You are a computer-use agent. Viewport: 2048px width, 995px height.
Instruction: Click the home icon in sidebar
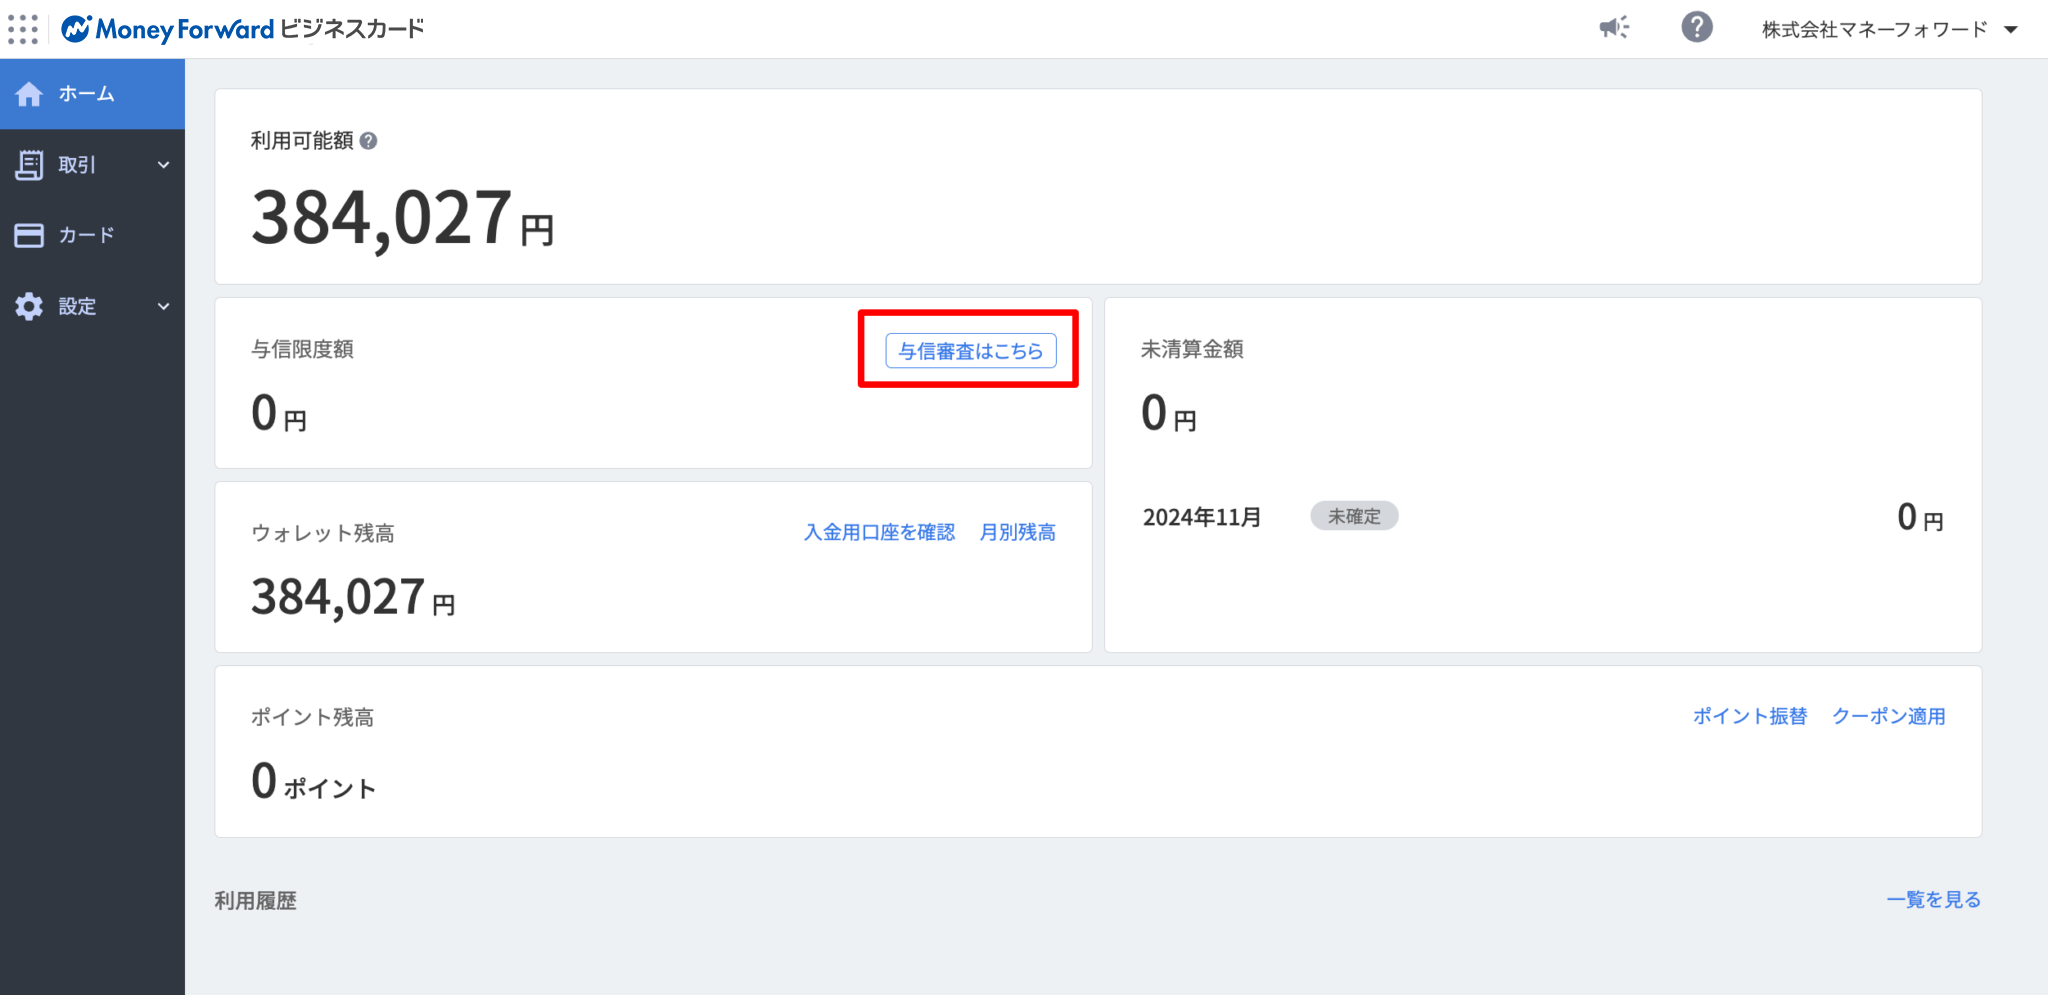pos(29,94)
